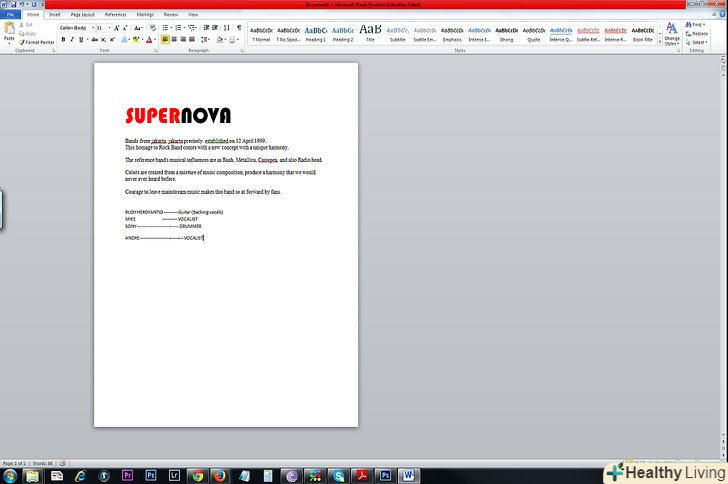The height and width of the screenshot is (484, 728).
Task: Click the Clear Formatting icon
Action: pyautogui.click(x=153, y=28)
